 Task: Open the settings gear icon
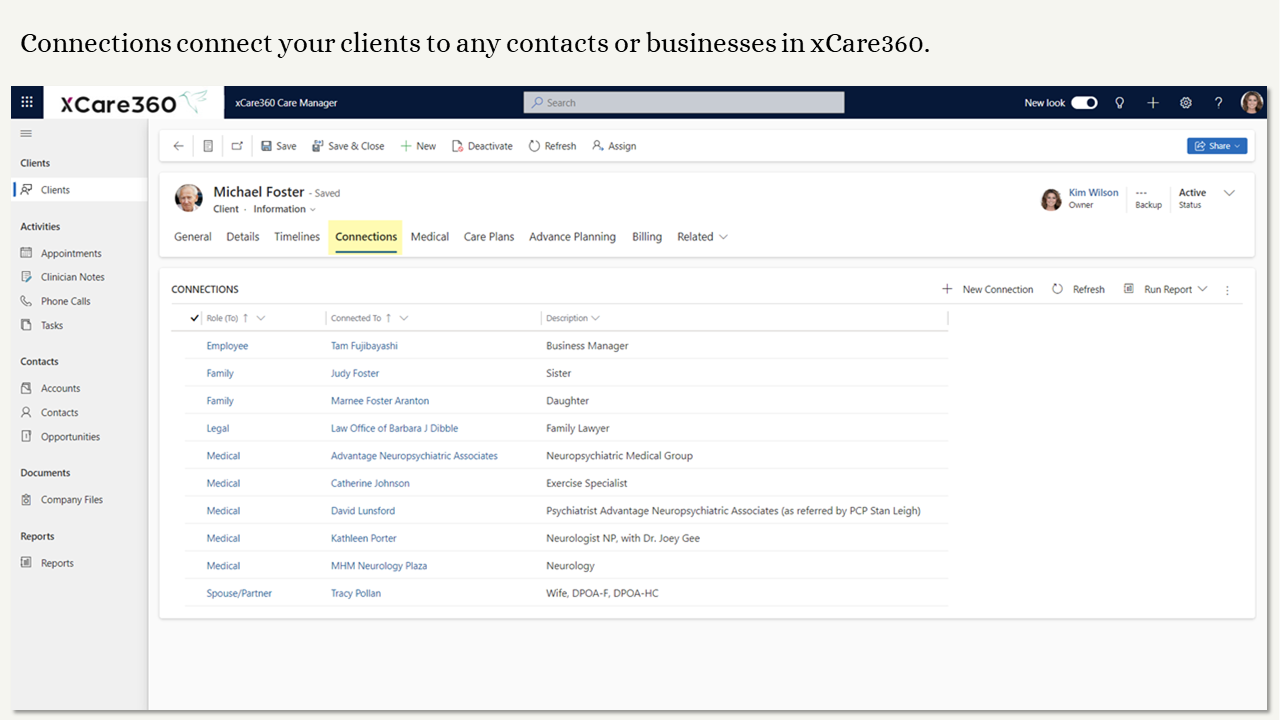[x=1186, y=102]
